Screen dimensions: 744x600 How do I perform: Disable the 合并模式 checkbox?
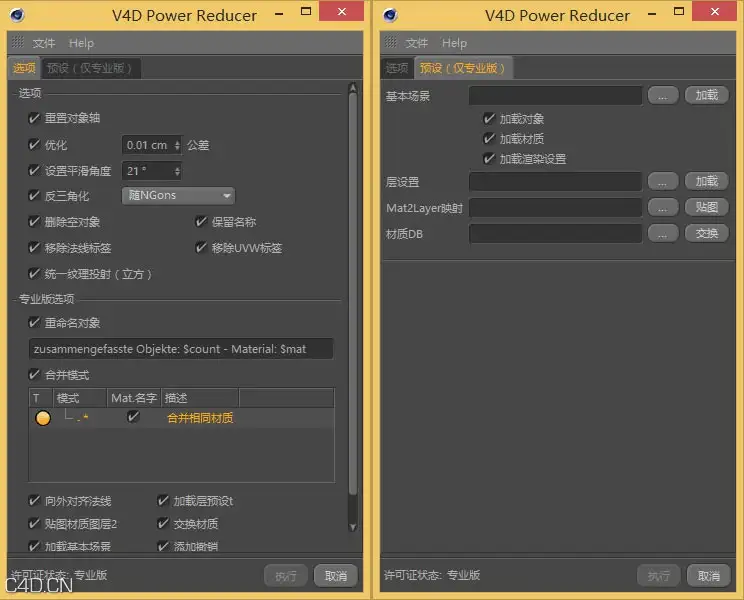pos(34,375)
